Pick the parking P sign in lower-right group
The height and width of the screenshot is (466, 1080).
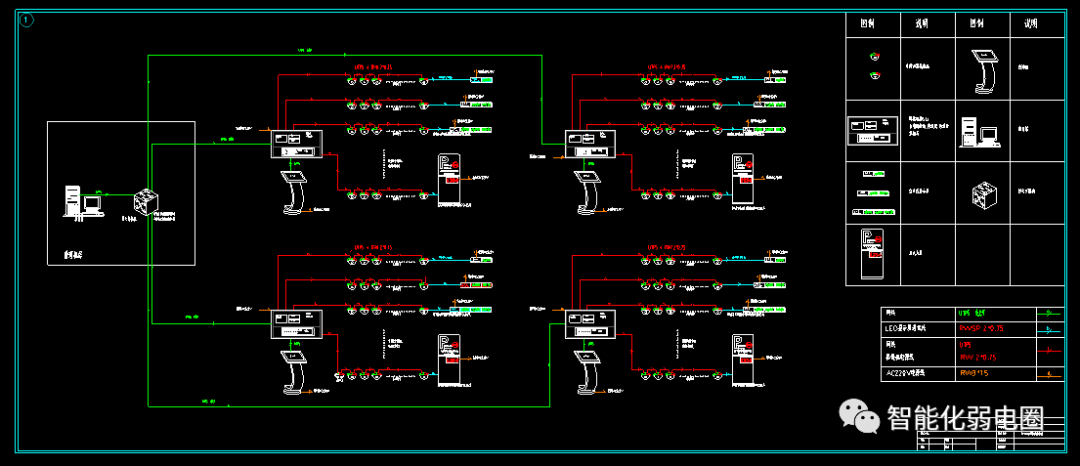[x=742, y=359]
